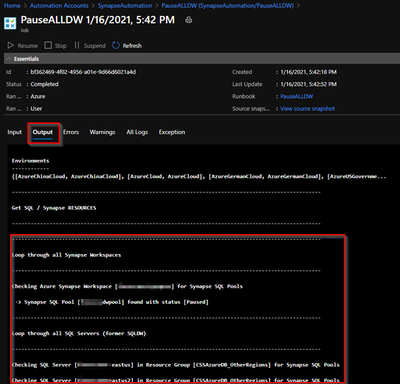
Task: Open the Home breadcrumb link
Action: [12, 6]
